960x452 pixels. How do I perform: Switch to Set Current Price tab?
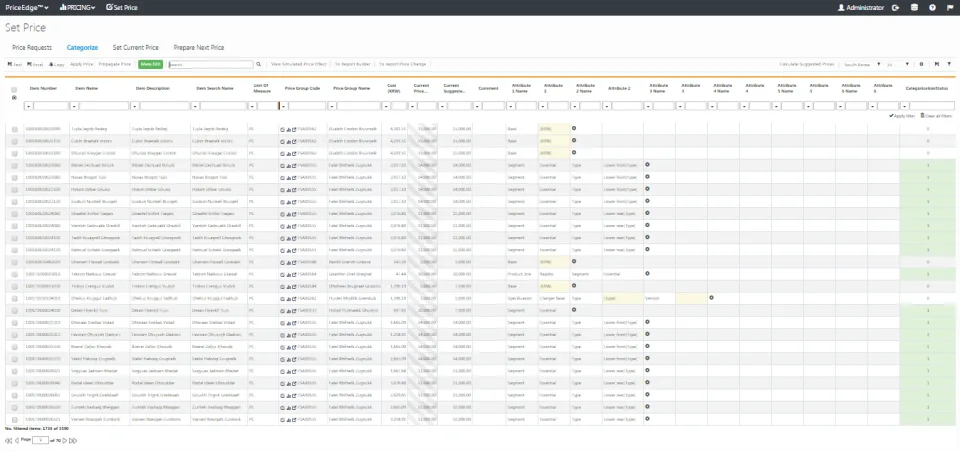pos(135,47)
